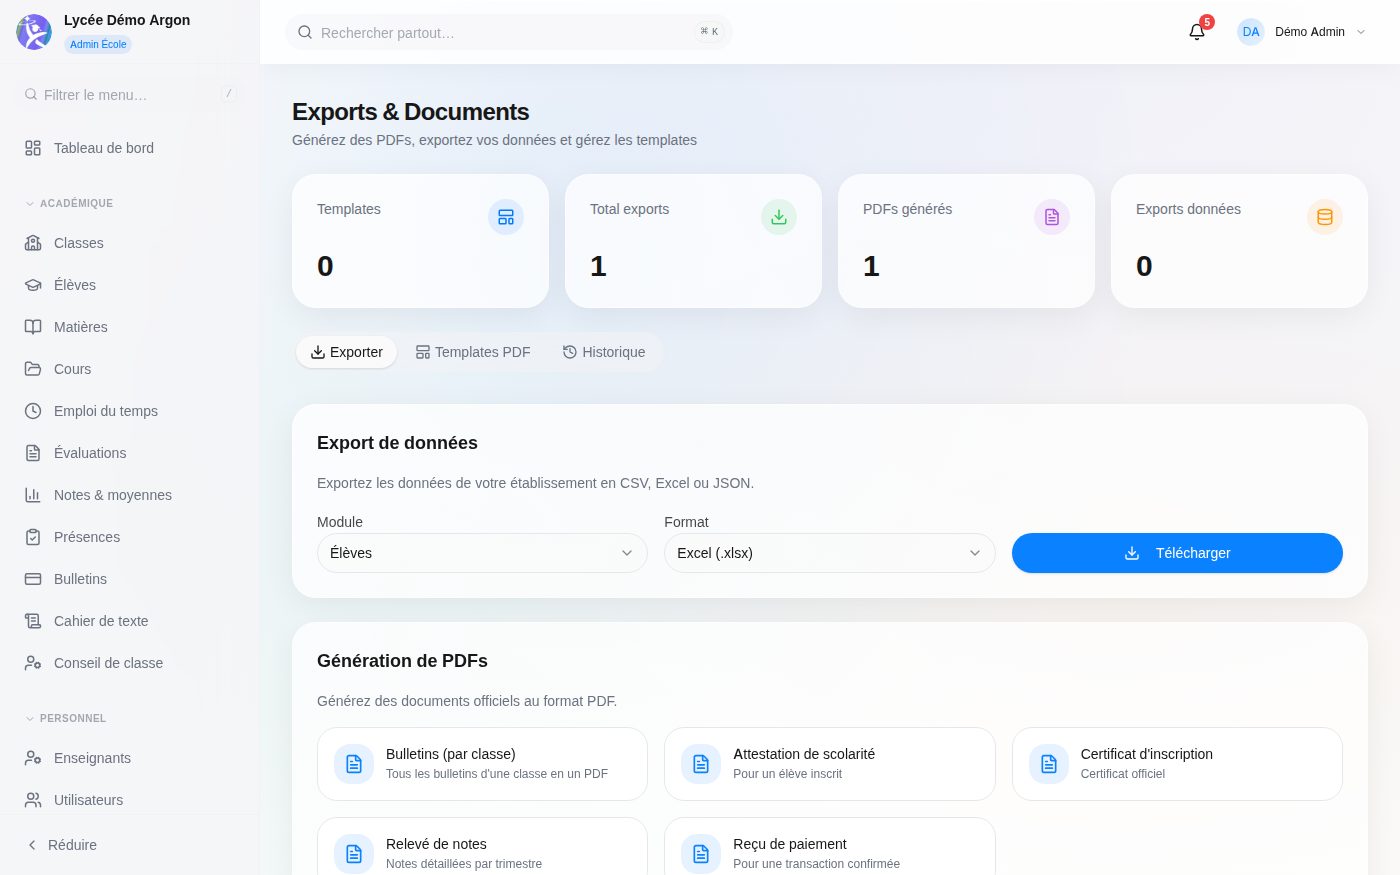Collapse the ACADÉMIQUE sidebar section

click(x=68, y=203)
